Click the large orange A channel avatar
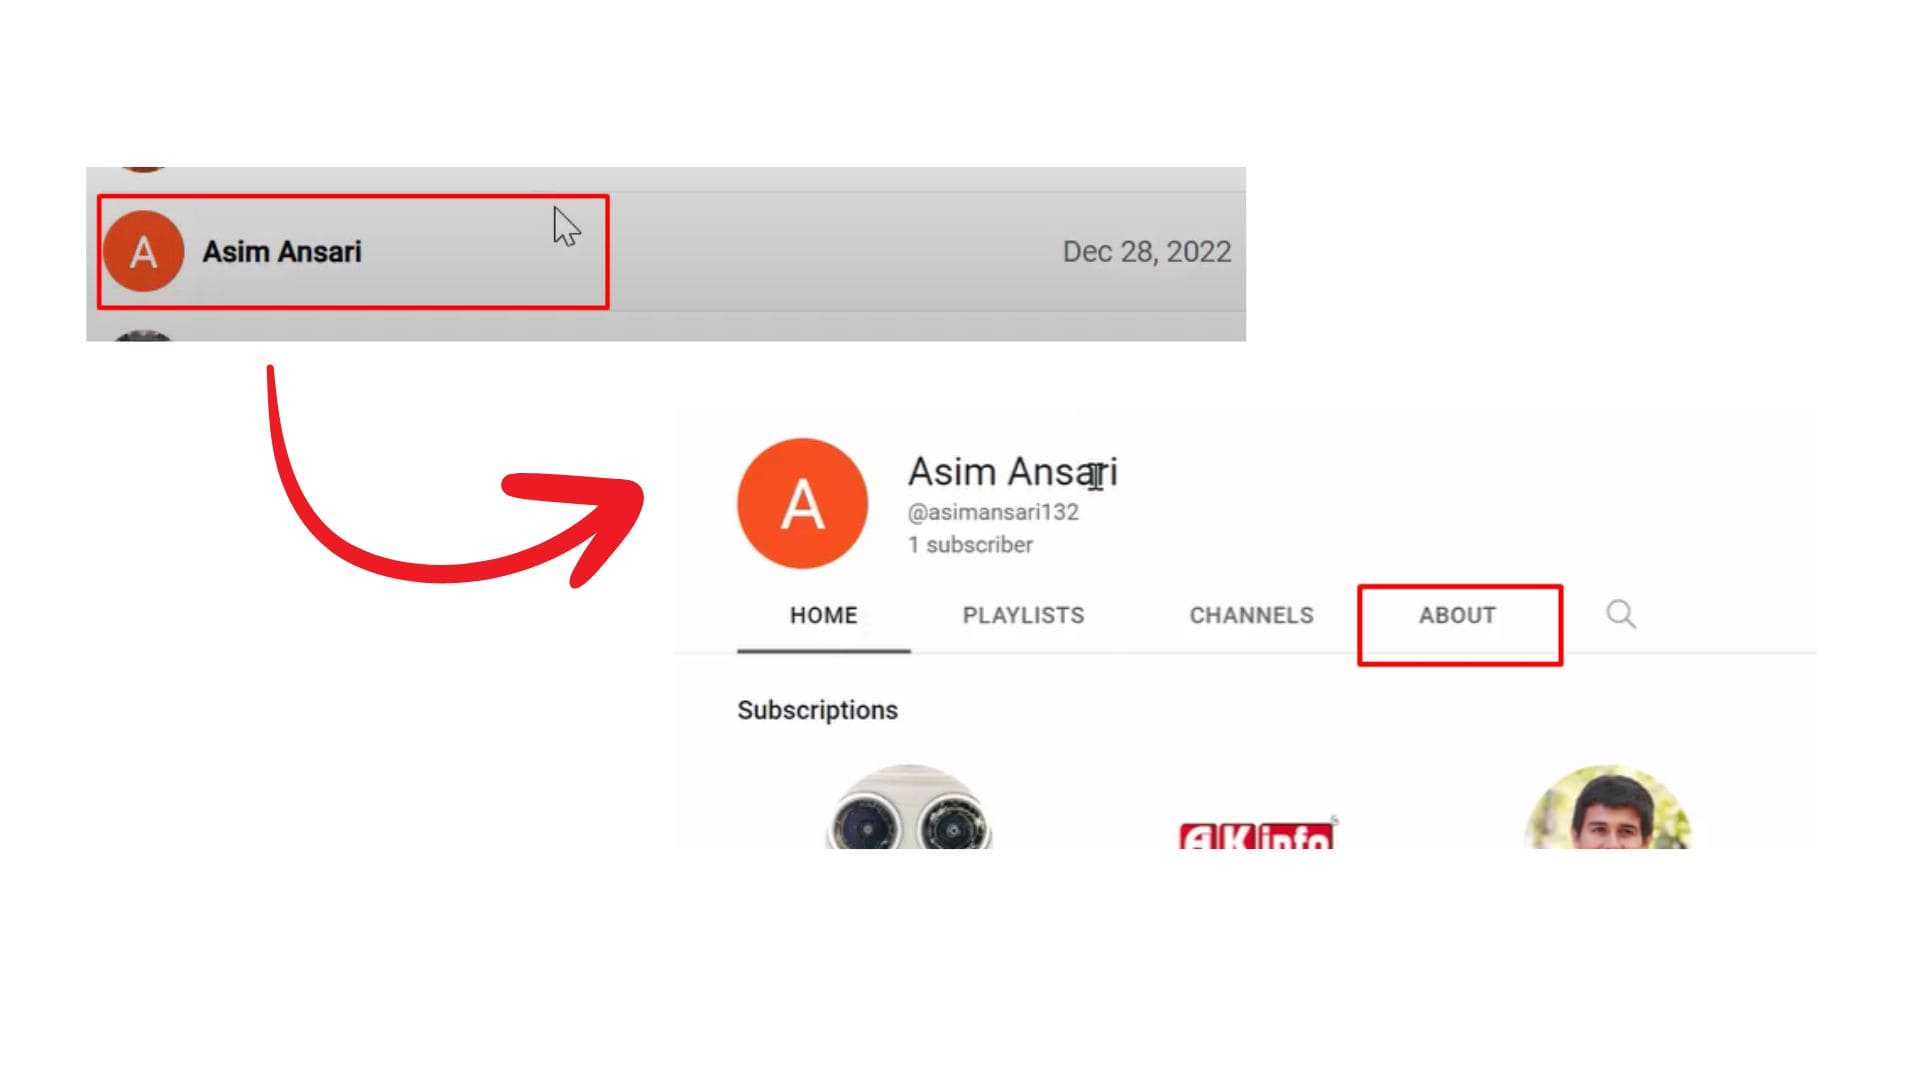The height and width of the screenshot is (1080, 1920). [x=802, y=503]
